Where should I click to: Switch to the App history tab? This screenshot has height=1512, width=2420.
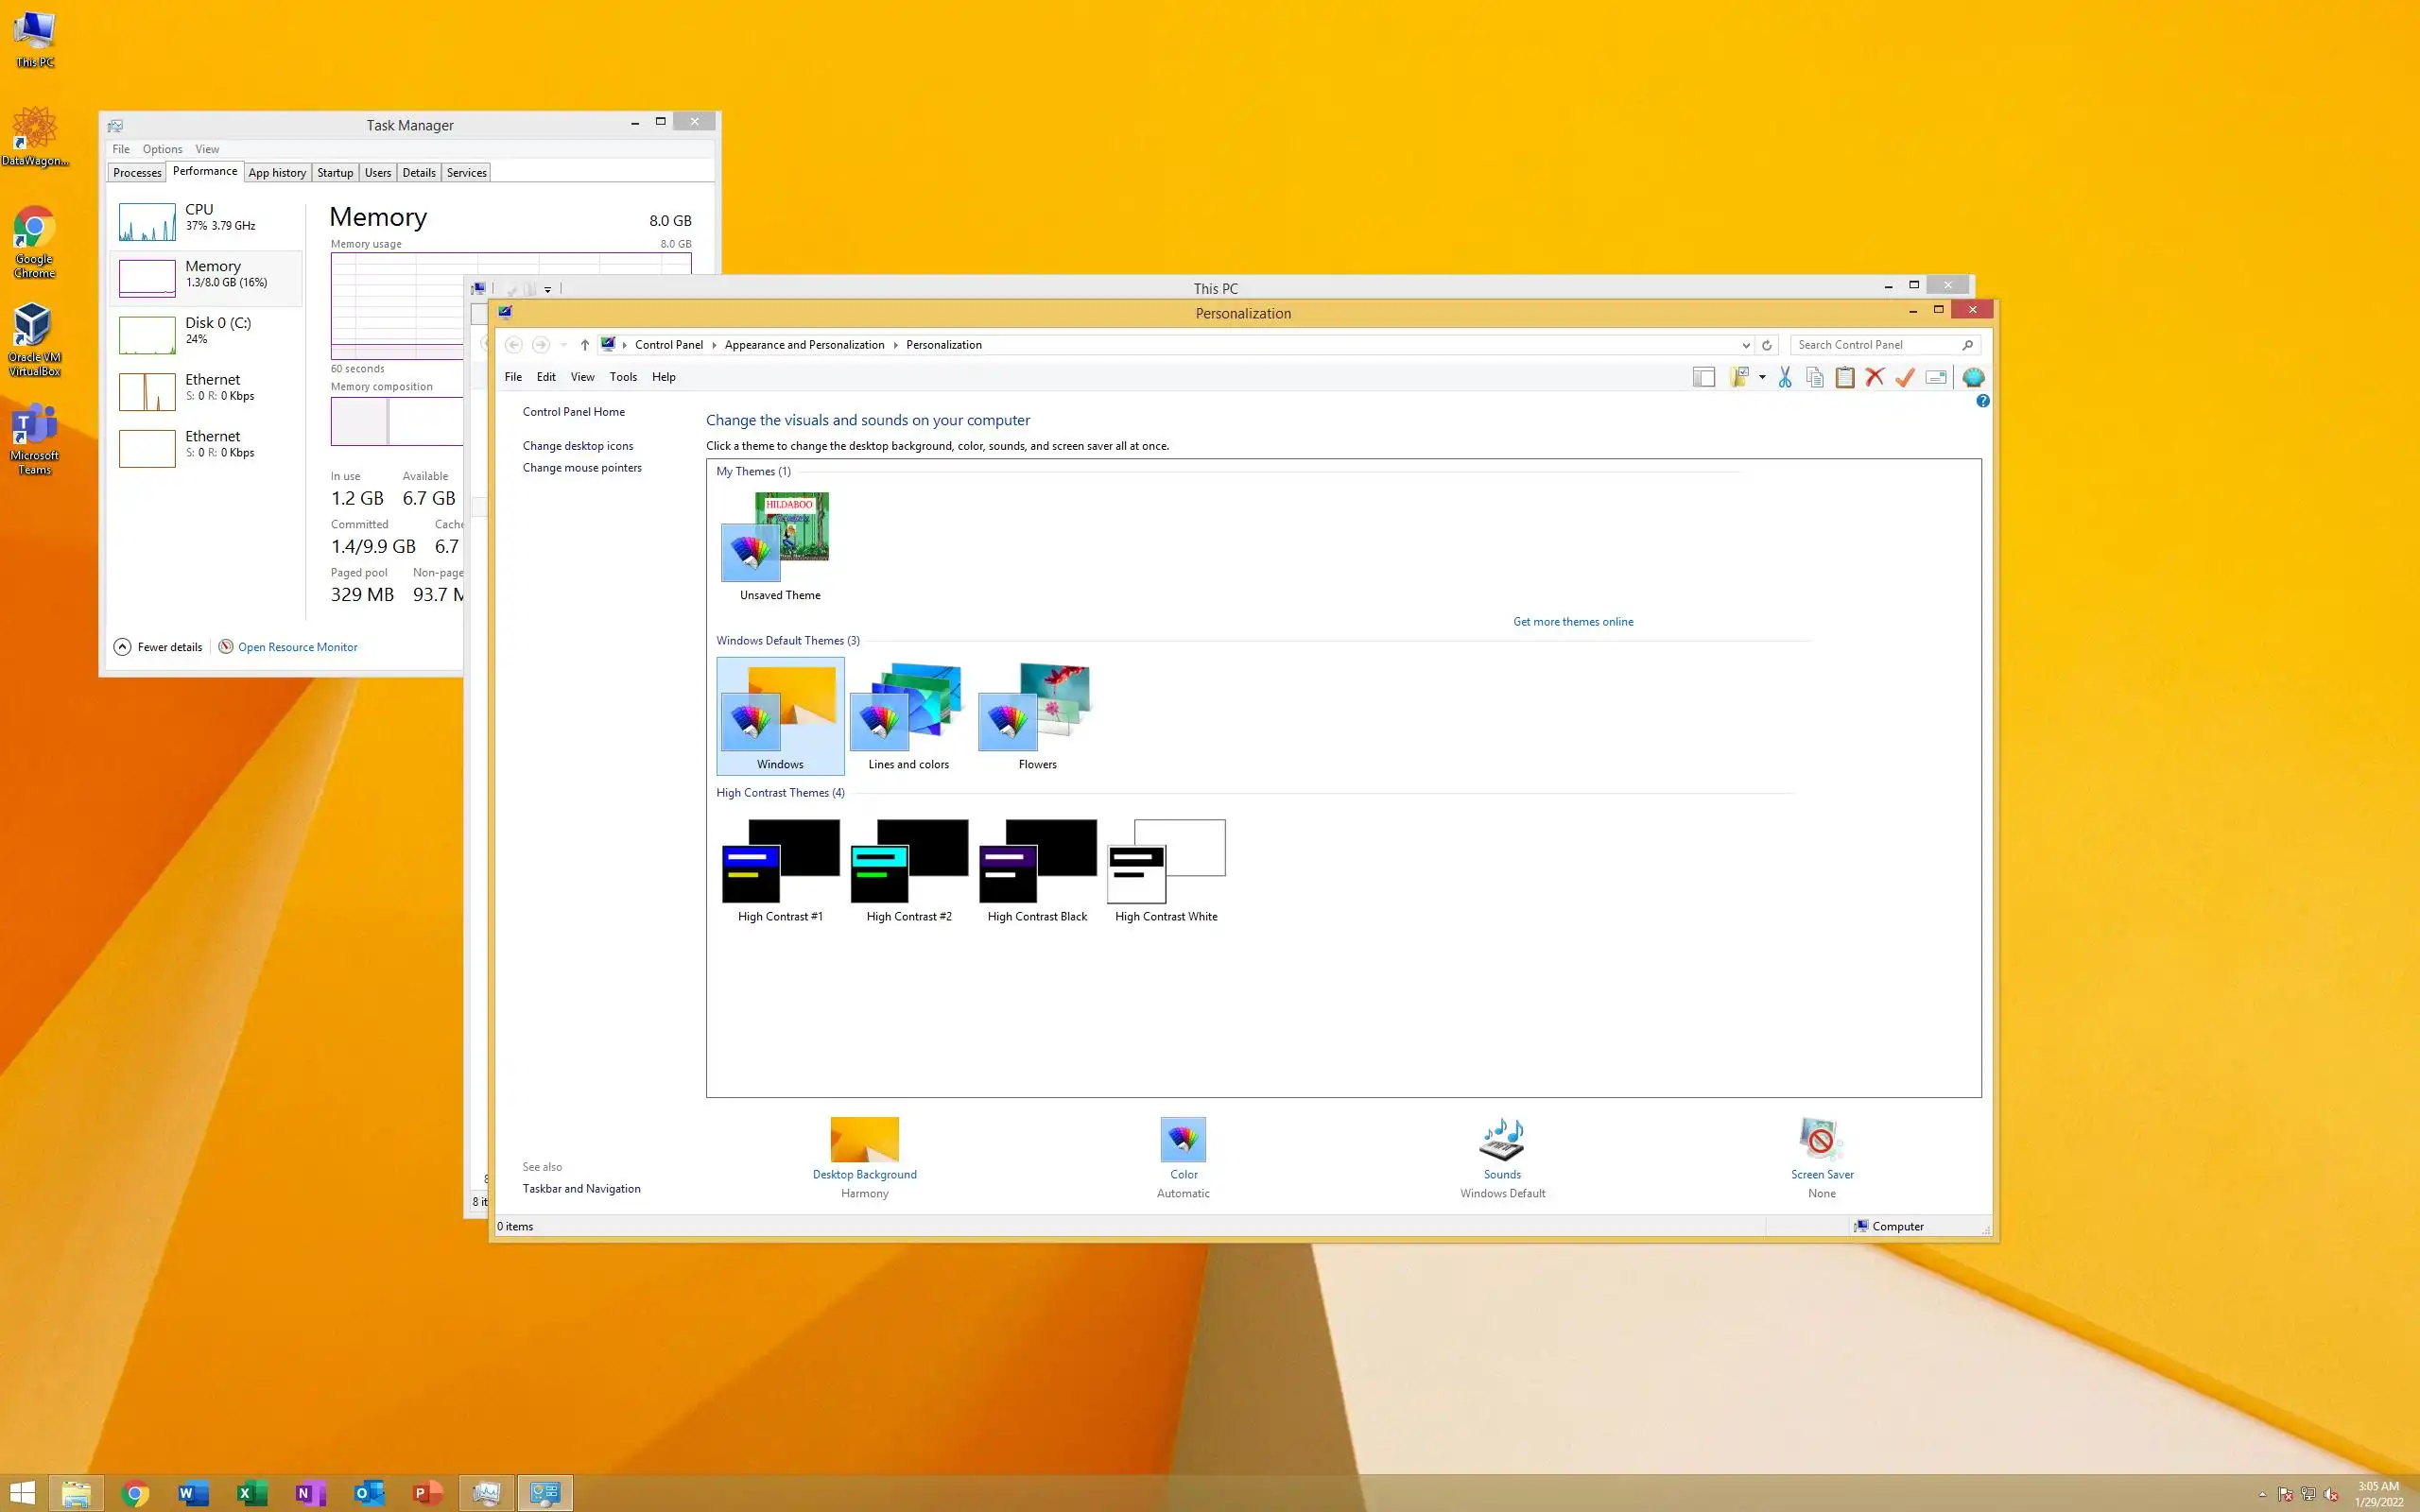[x=277, y=173]
